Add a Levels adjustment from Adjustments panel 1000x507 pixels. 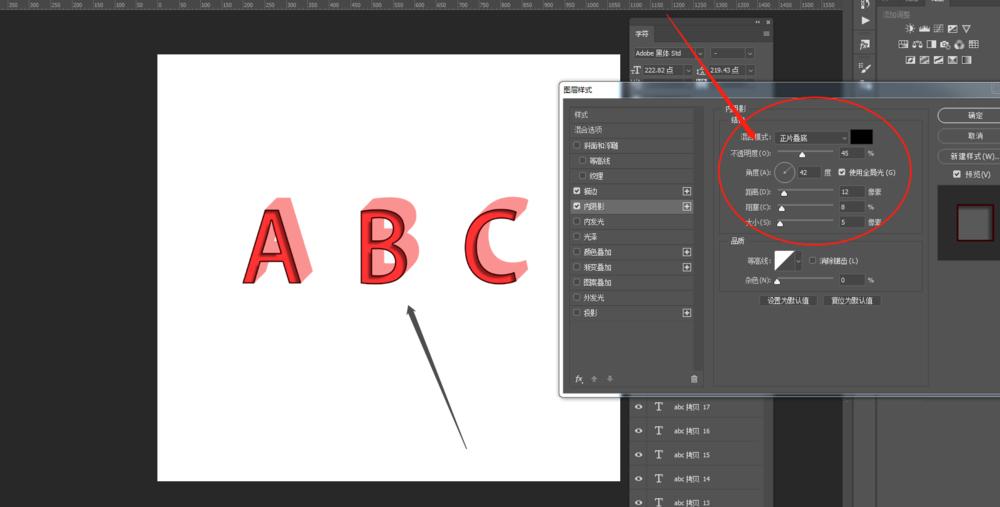(924, 29)
